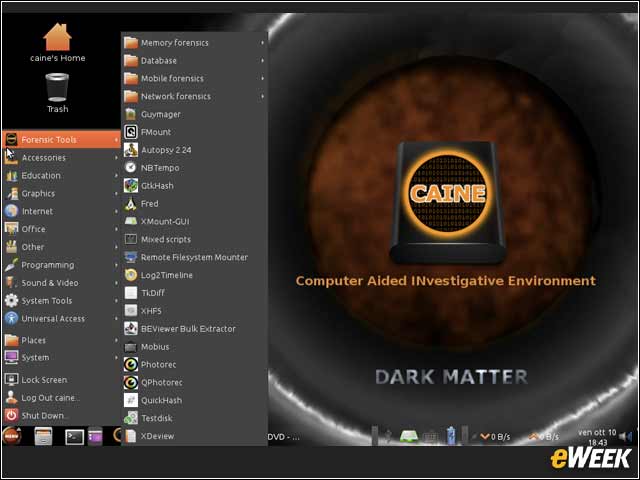Click the battery tray icon
This screenshot has width=640, height=480.
[x=451, y=436]
